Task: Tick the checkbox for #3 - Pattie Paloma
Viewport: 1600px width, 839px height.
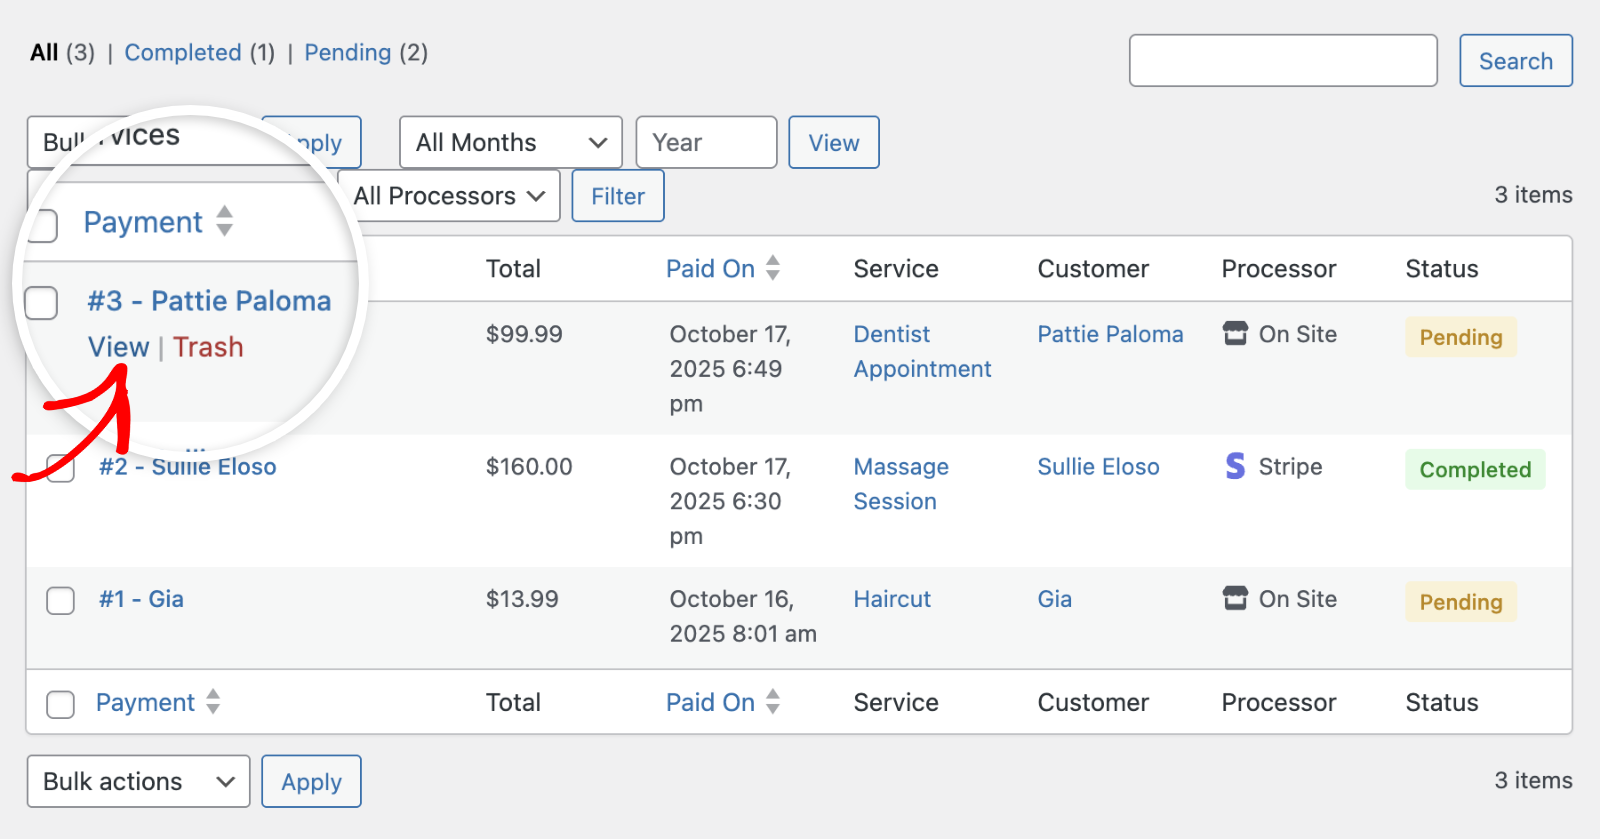Action: click(x=41, y=302)
